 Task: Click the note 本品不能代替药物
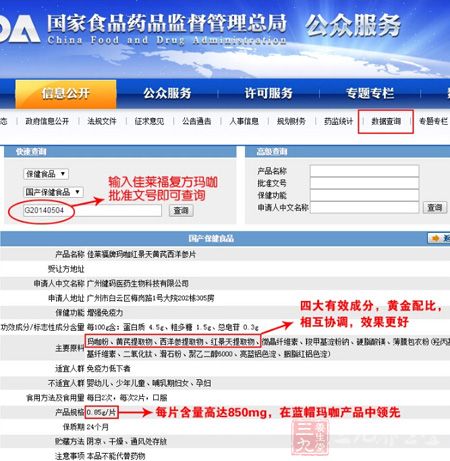pos(116,456)
